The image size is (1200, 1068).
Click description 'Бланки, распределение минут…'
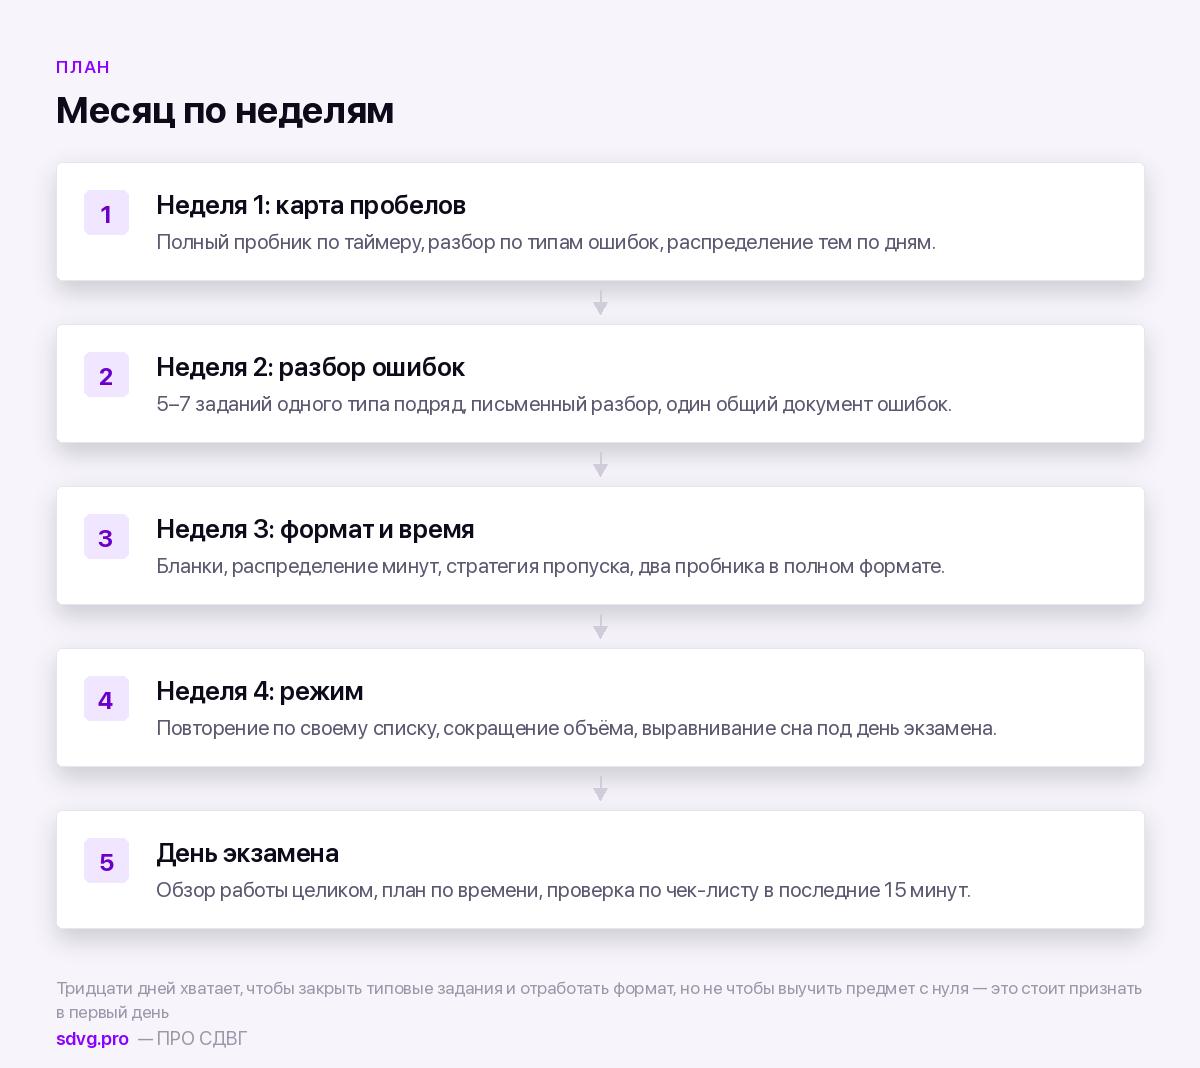point(550,566)
